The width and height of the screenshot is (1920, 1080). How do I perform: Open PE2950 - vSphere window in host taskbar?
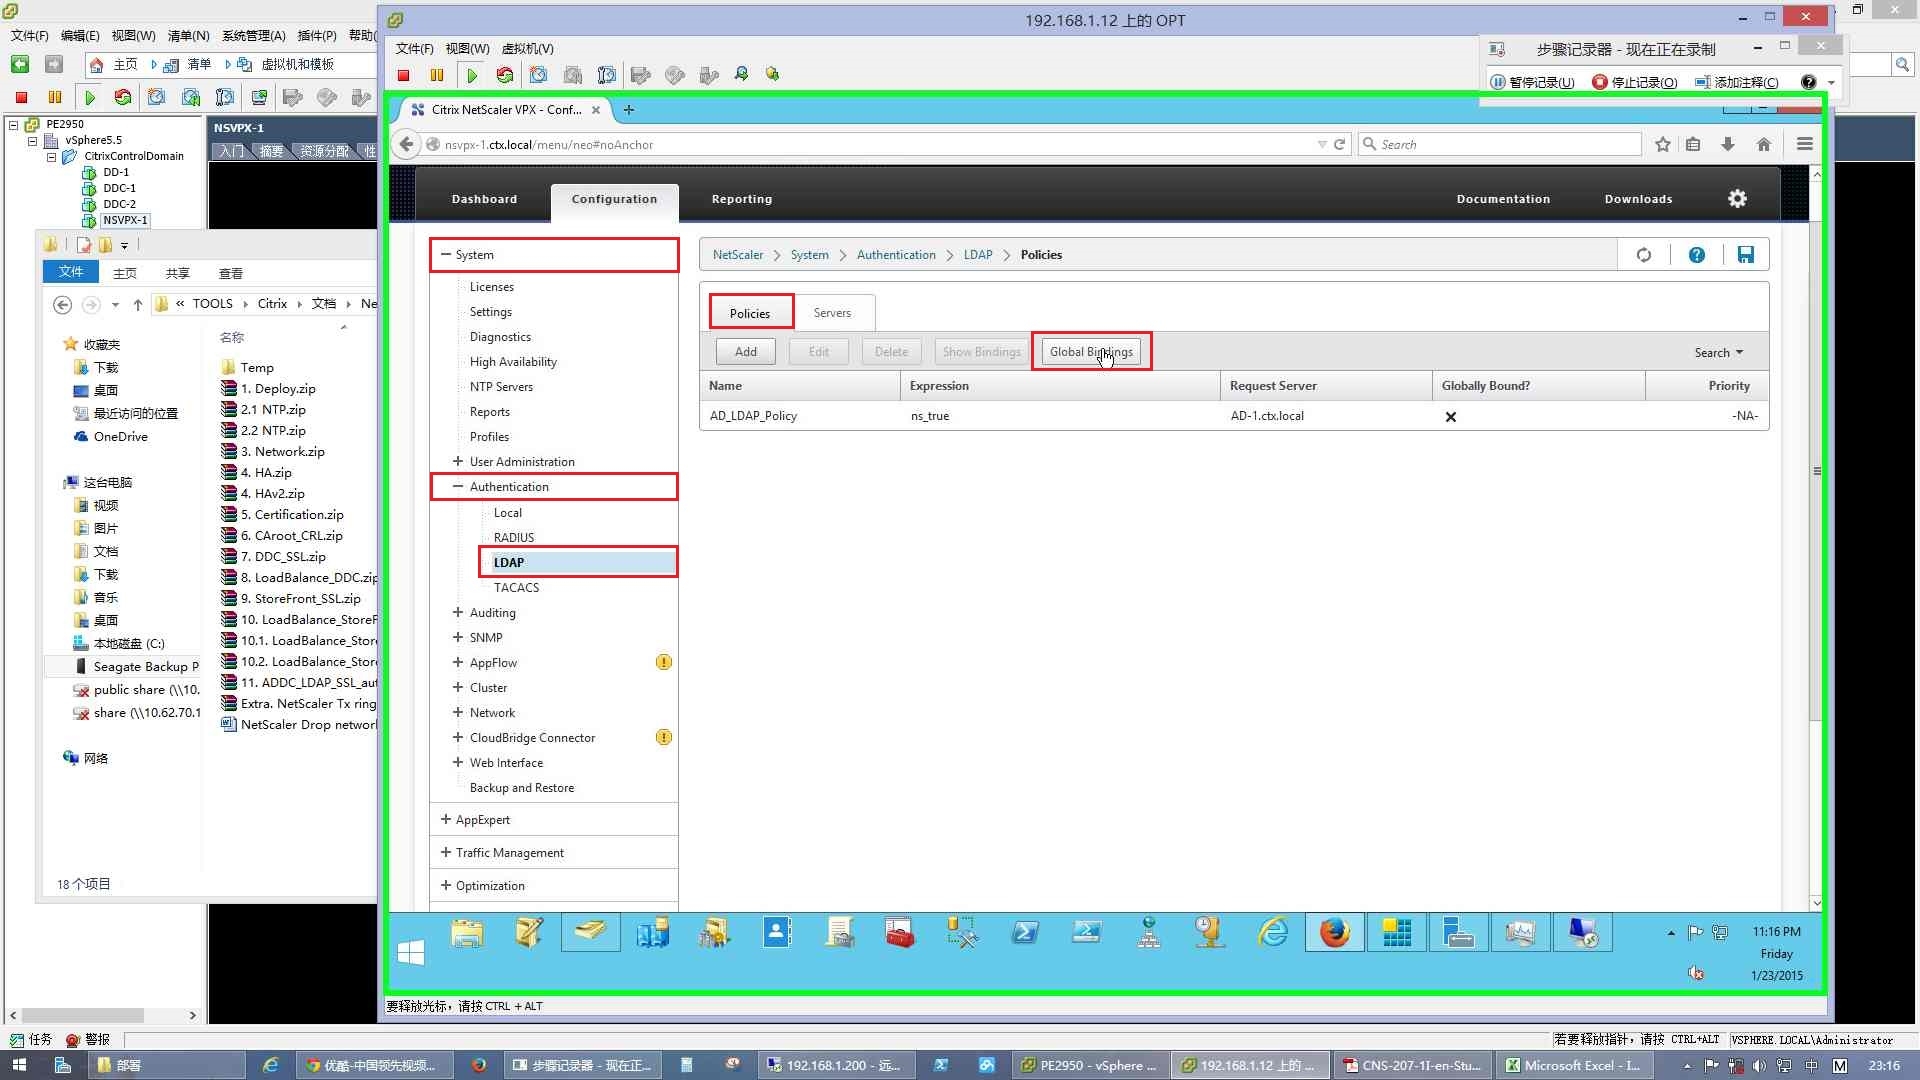tap(1090, 1065)
